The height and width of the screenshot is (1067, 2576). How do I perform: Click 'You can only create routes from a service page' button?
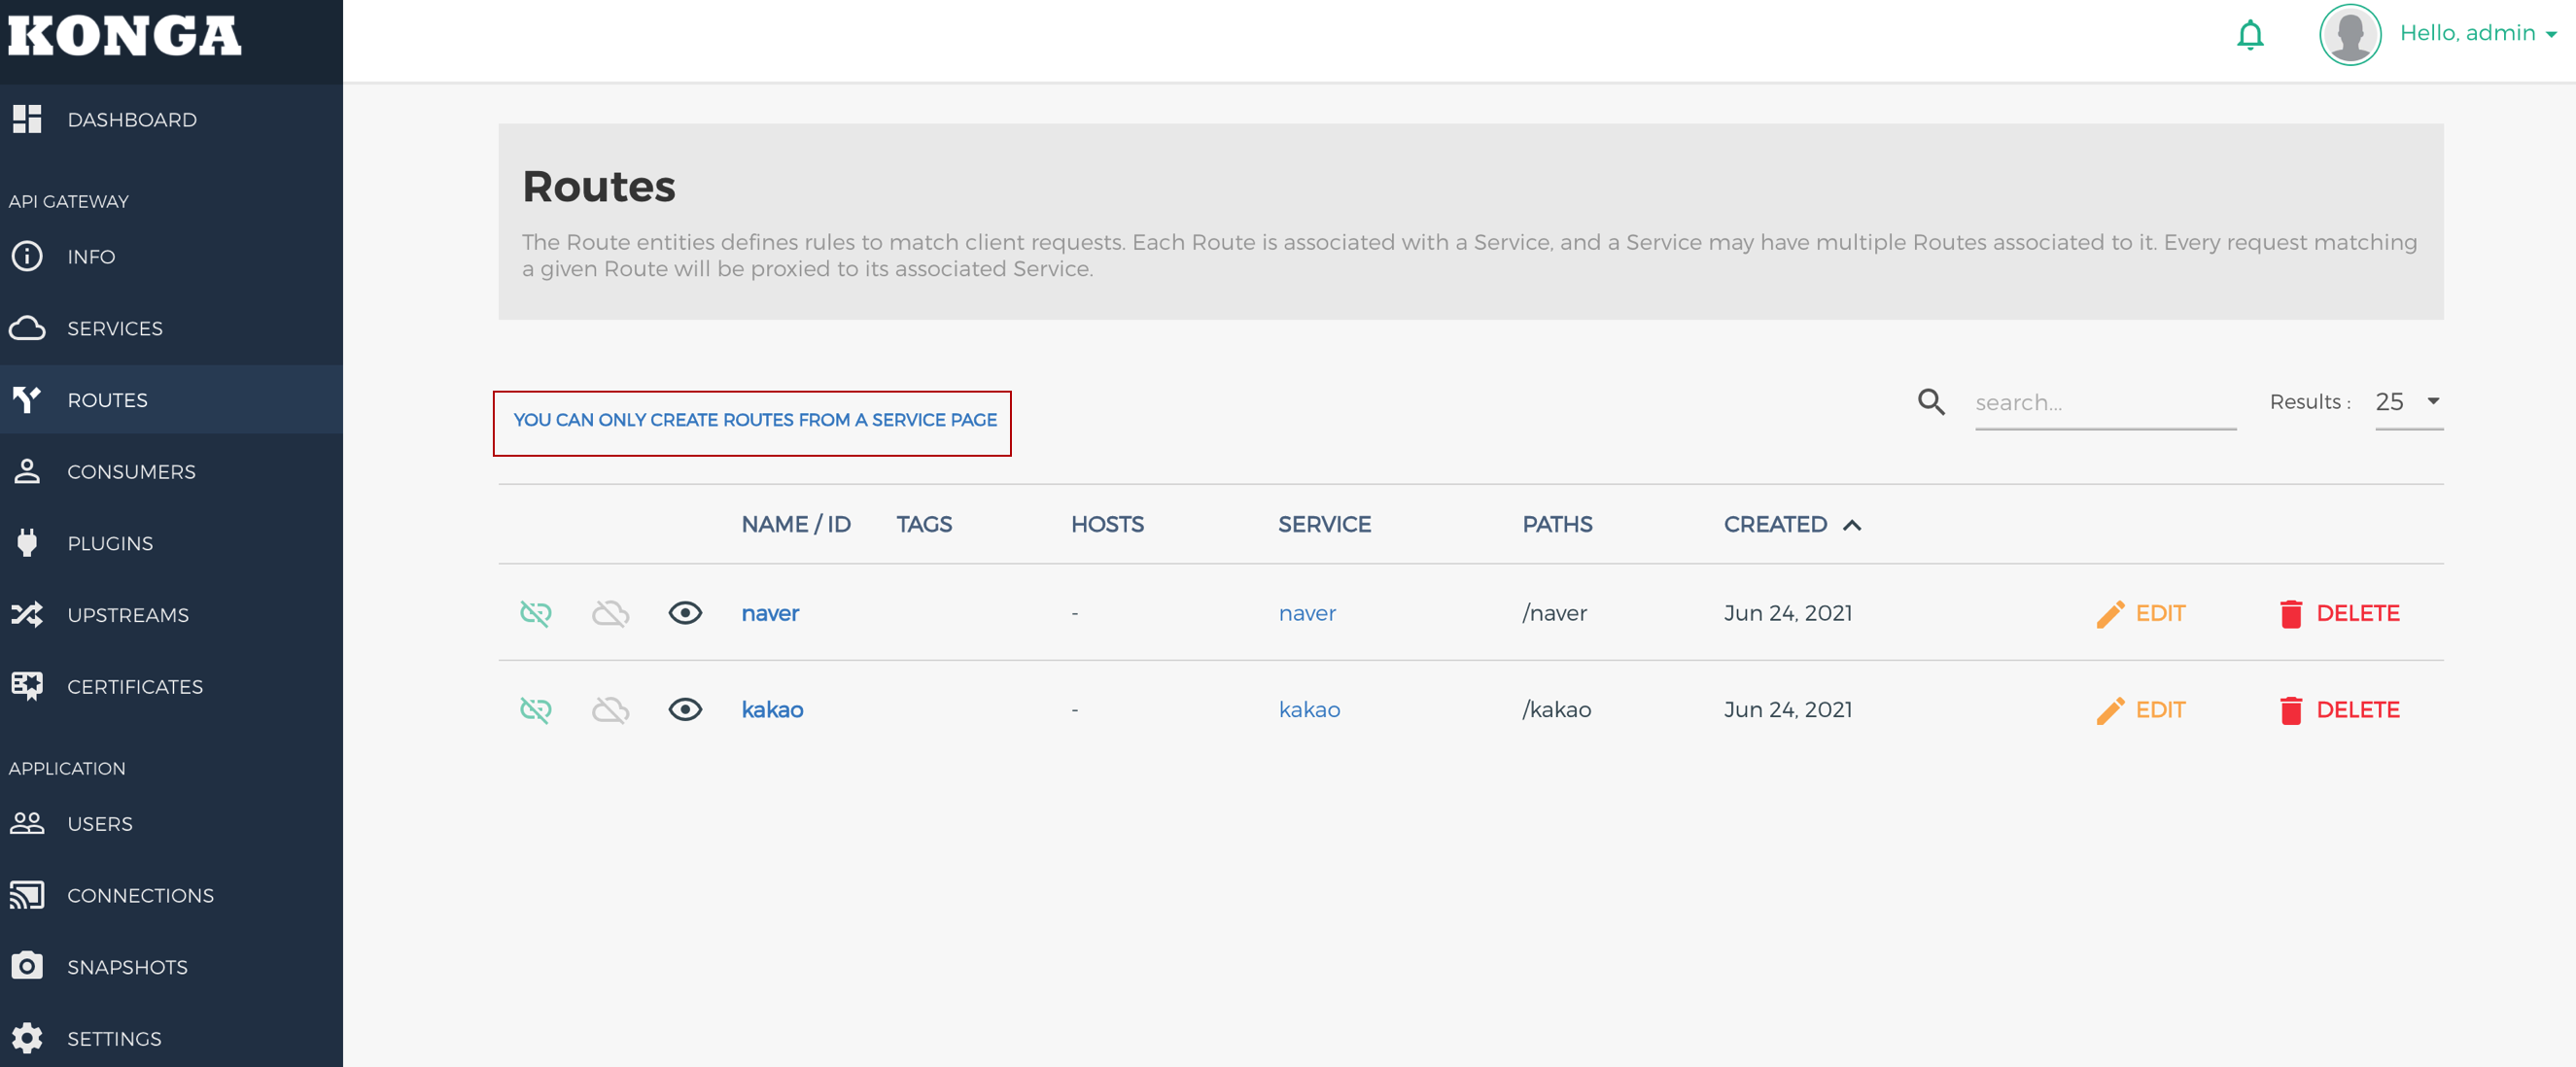755,420
